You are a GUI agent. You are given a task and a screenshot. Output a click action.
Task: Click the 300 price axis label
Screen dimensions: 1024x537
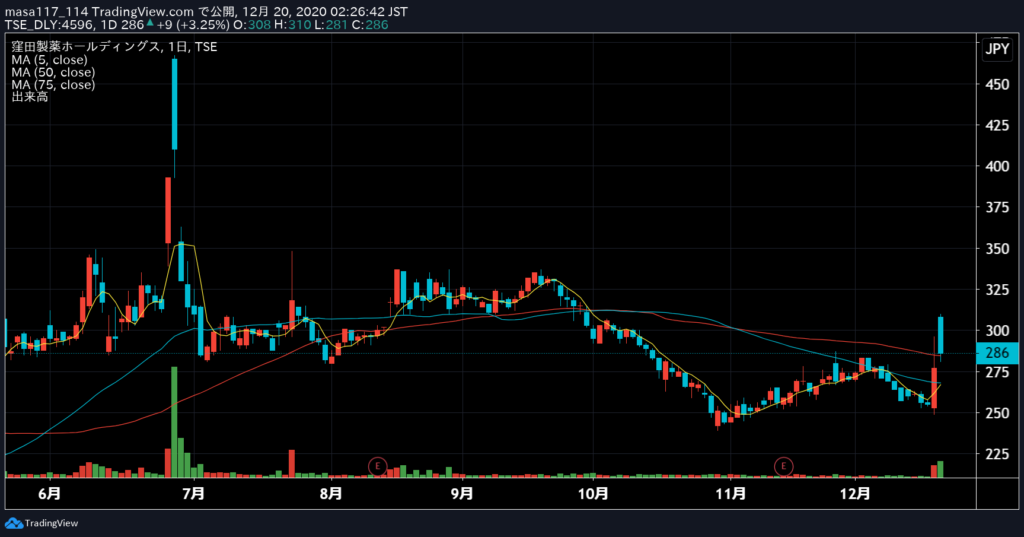(x=997, y=331)
